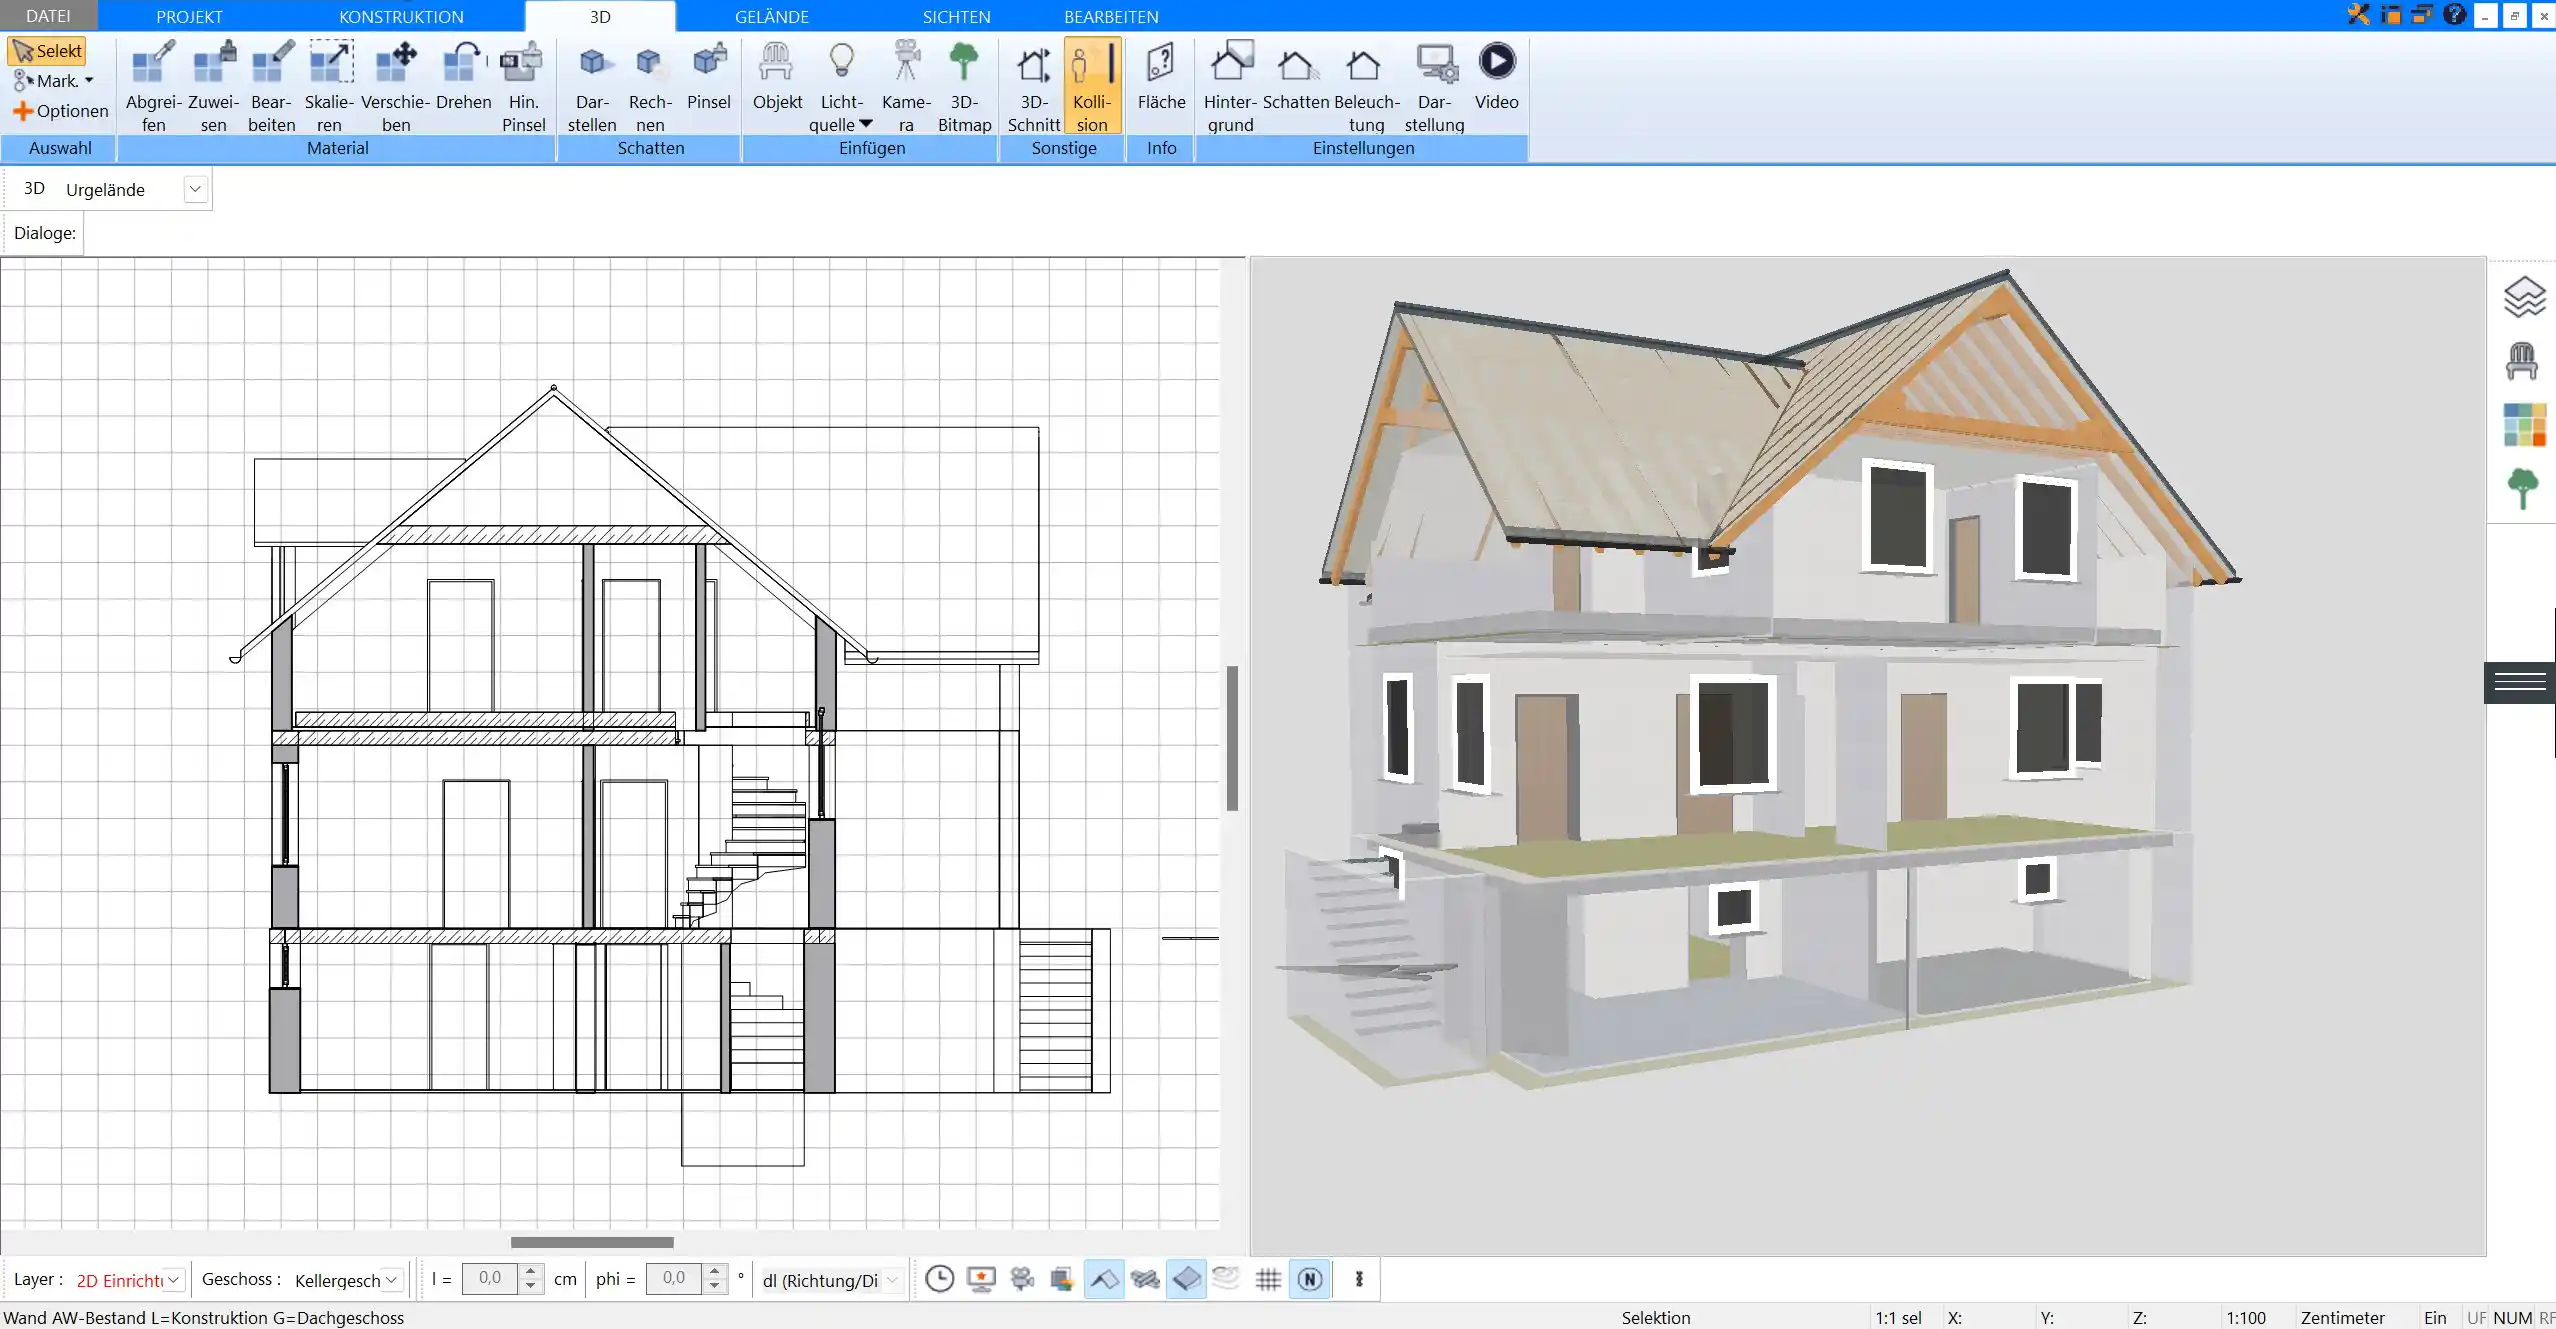Image resolution: width=2556 pixels, height=1329 pixels.
Task: Toggle the north arrow N icon
Action: point(1310,1279)
